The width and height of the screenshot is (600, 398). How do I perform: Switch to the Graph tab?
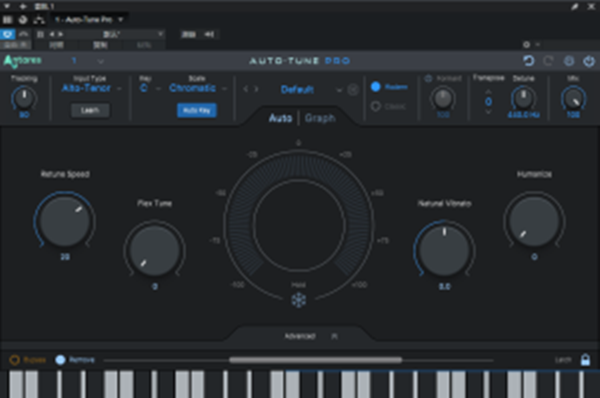pos(320,118)
